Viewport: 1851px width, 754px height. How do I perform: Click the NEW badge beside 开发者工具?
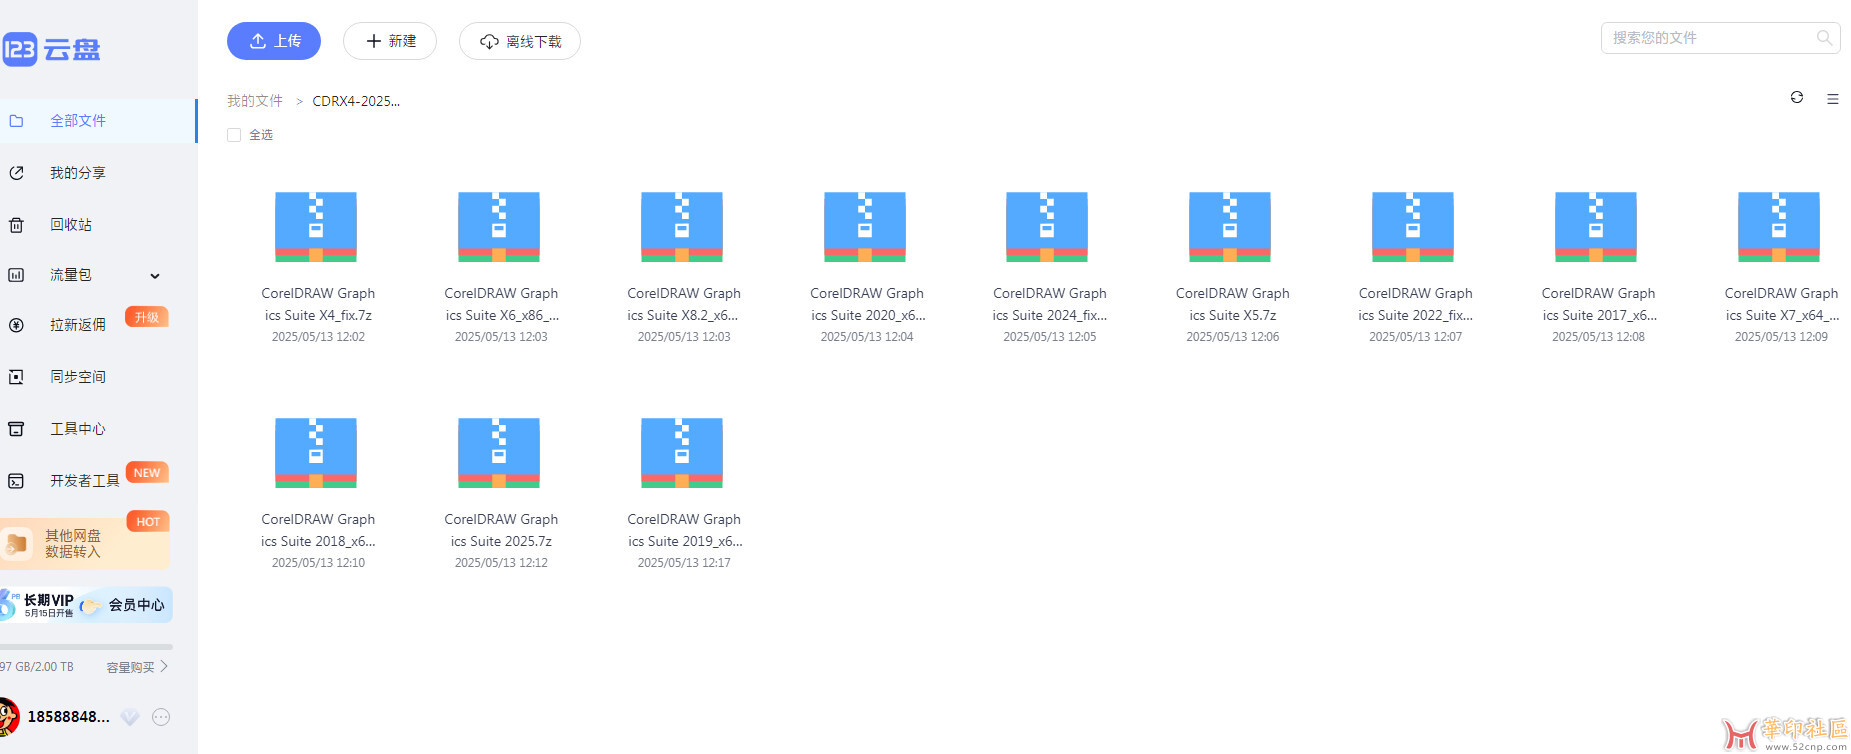click(x=147, y=473)
